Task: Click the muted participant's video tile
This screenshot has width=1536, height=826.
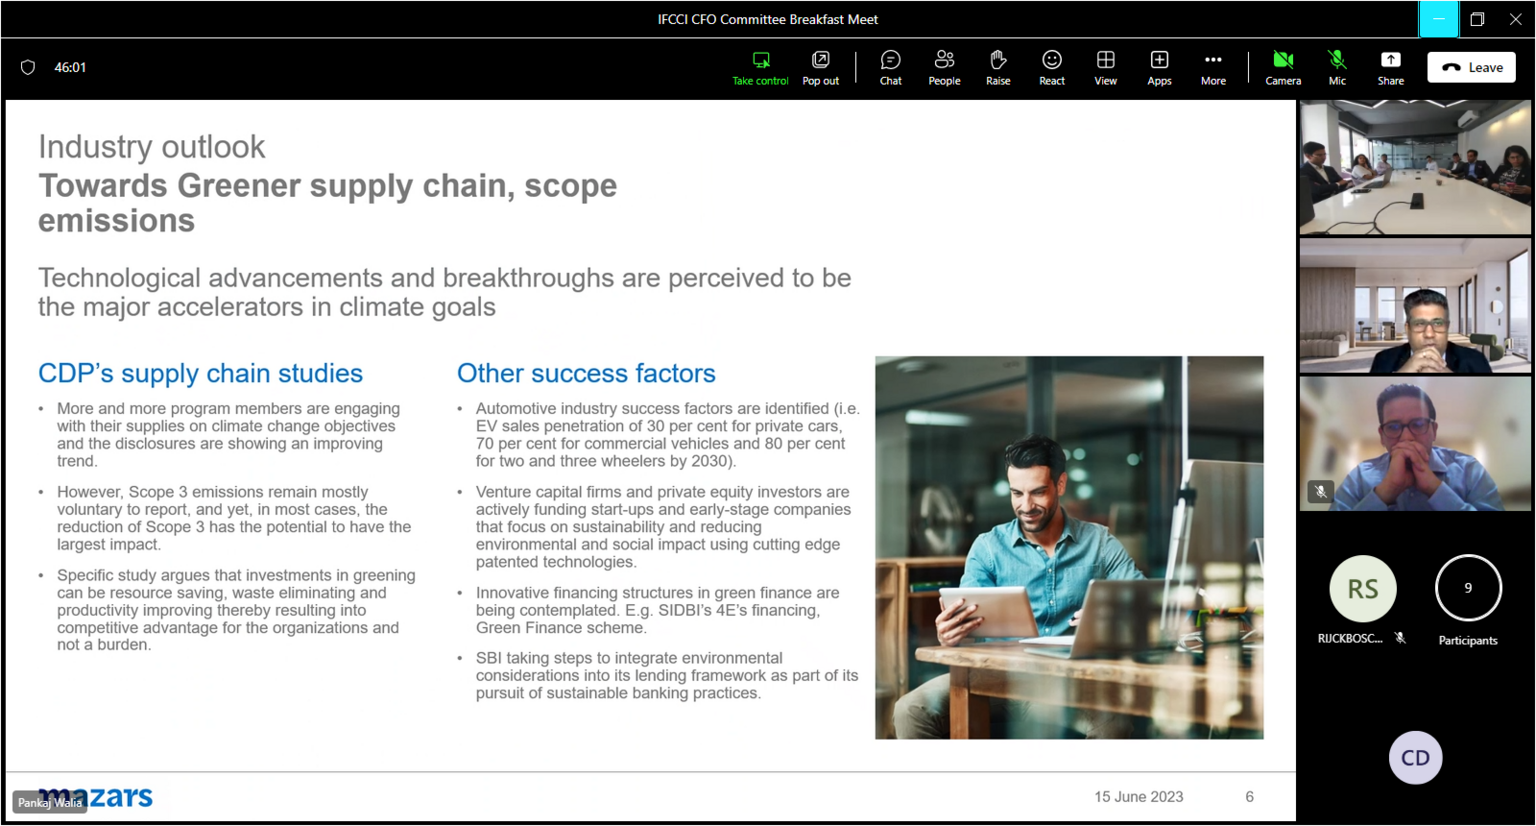Action: click(x=1415, y=444)
